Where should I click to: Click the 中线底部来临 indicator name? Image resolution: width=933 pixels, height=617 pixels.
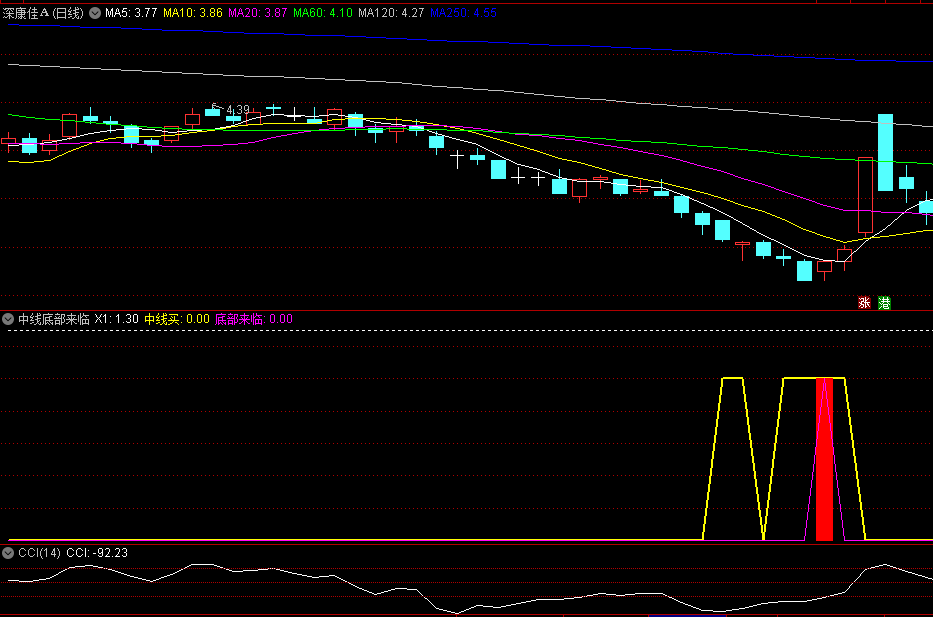(x=54, y=319)
